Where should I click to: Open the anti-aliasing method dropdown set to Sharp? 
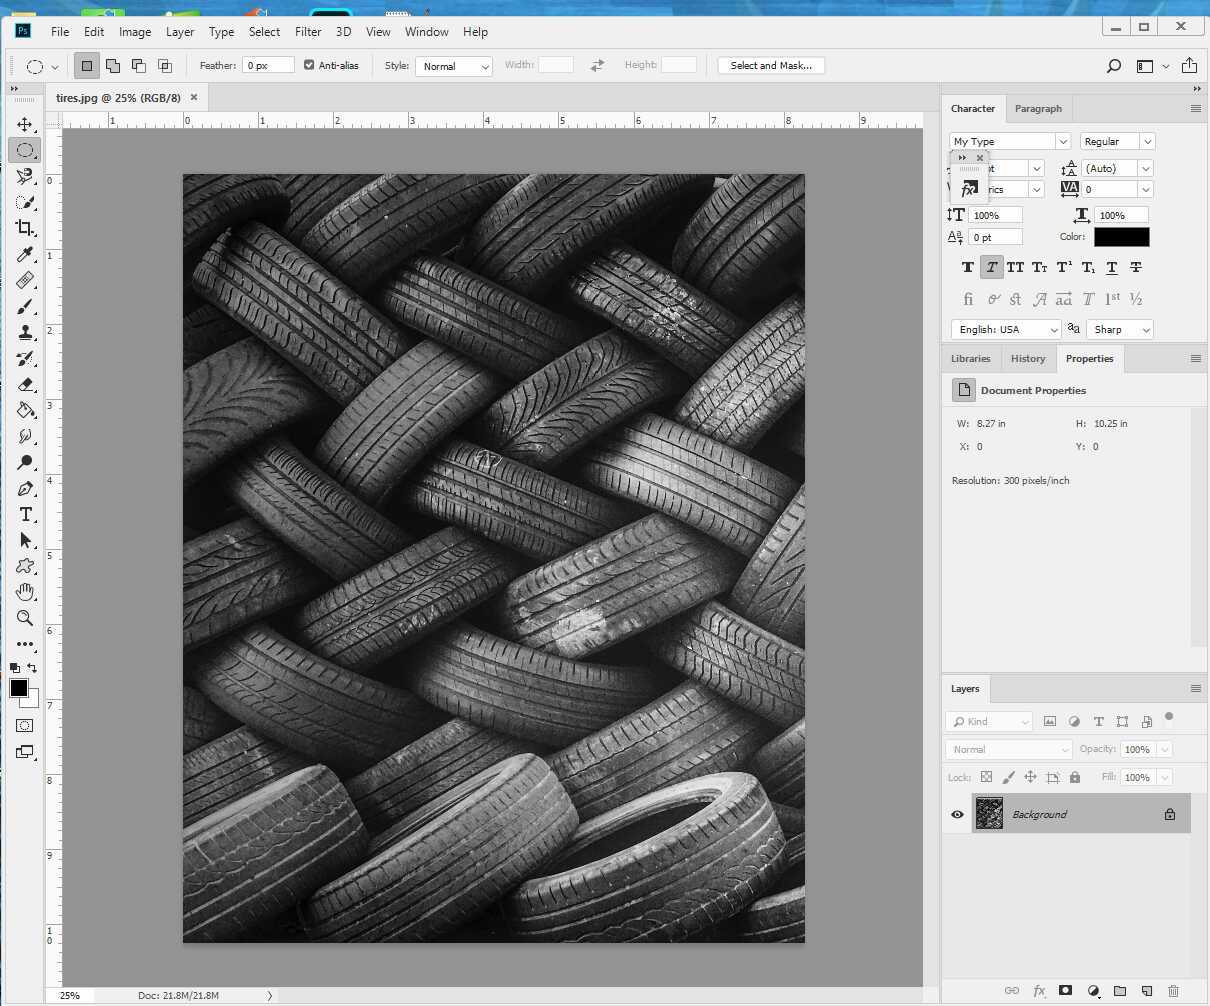coord(1119,329)
